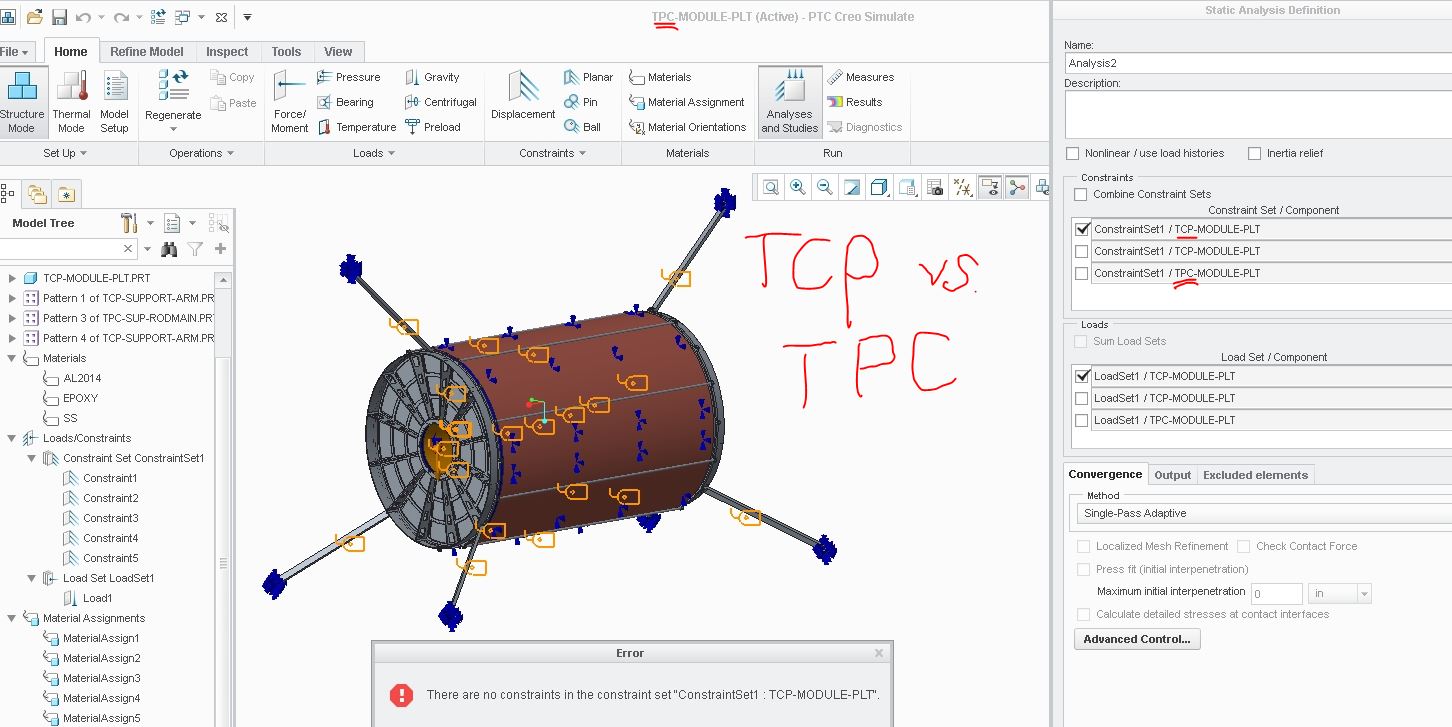
Task: Collapse the Constraint Set ConstraintSet1 tree node
Action: (31, 457)
